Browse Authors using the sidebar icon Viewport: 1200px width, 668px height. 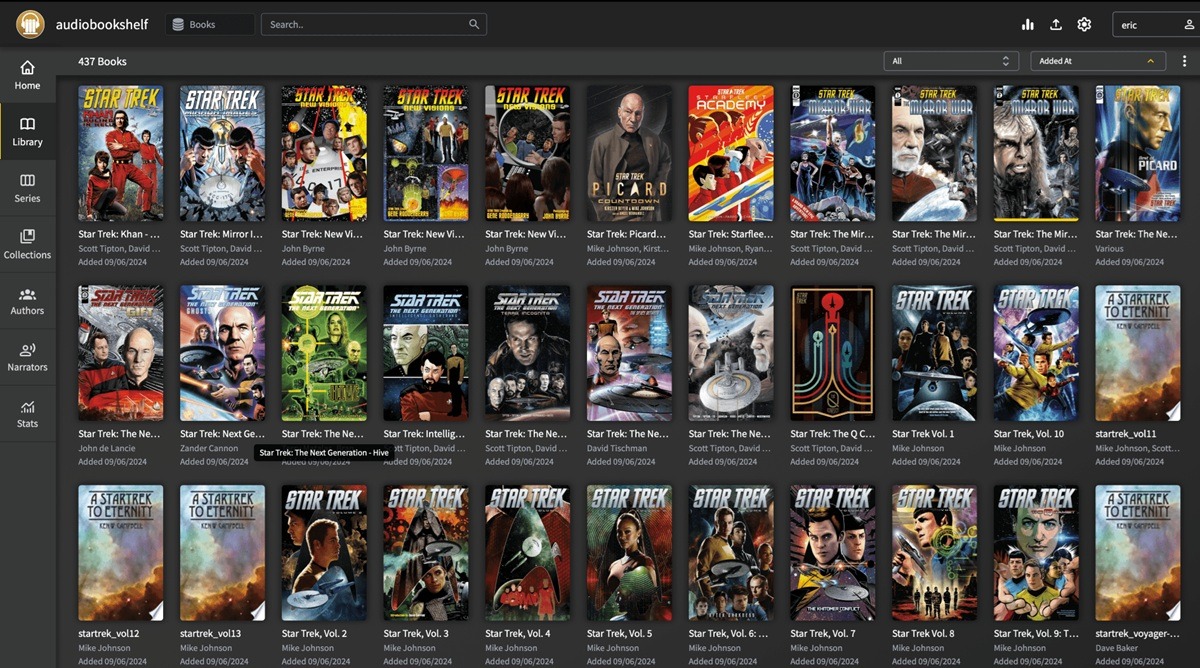pyautogui.click(x=27, y=300)
